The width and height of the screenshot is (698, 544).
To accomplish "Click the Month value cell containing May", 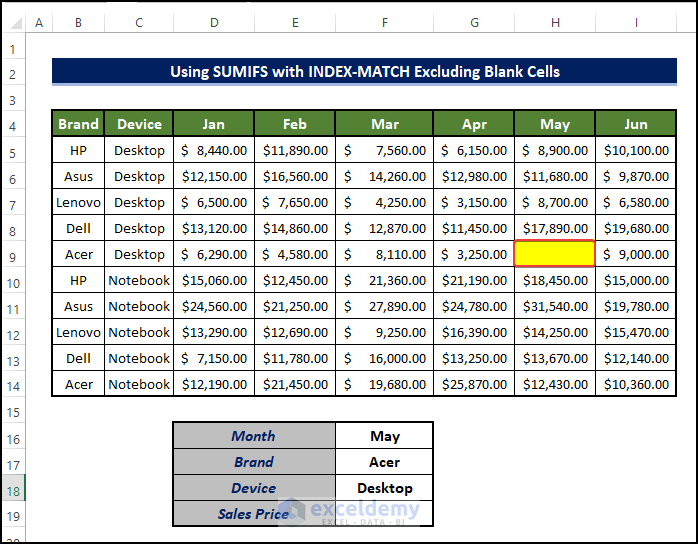I will 384,436.
